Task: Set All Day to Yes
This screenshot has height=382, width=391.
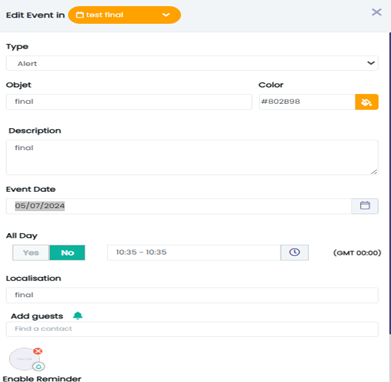Action: 31,253
